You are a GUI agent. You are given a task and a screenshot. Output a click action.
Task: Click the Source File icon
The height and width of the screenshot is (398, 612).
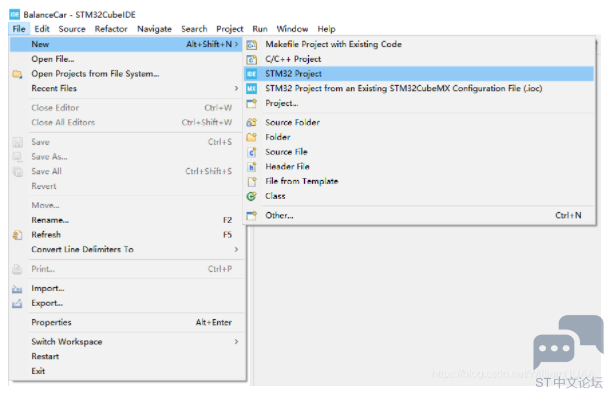252,152
